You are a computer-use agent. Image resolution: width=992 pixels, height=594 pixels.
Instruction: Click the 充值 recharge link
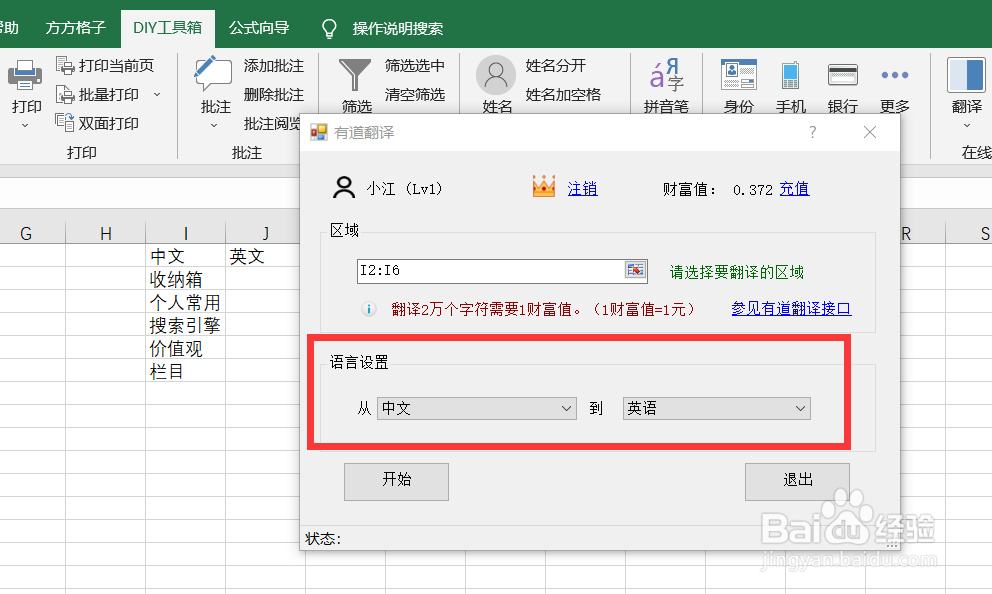[794, 189]
